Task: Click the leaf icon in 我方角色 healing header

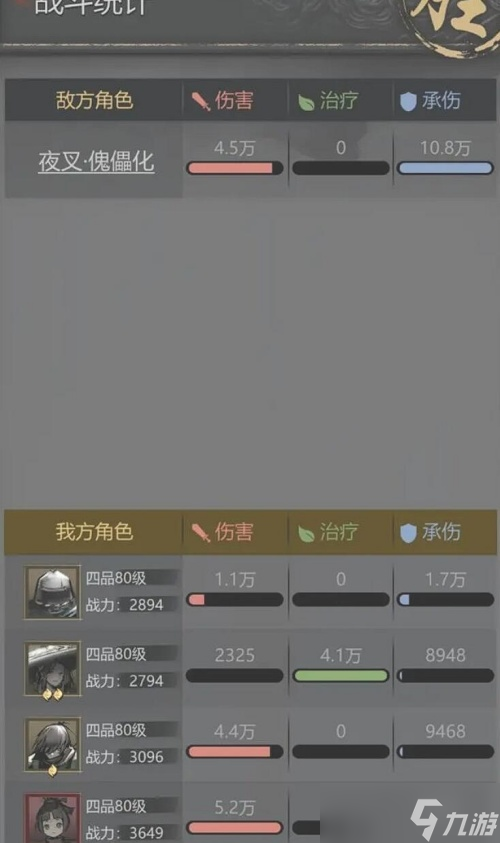Action: coord(306,533)
